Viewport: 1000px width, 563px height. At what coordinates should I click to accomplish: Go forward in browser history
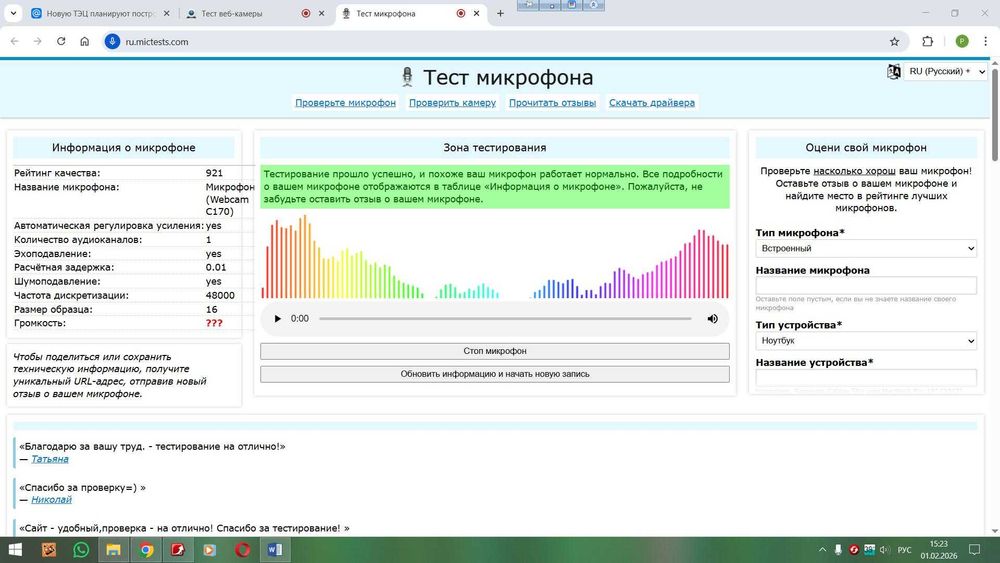(x=38, y=41)
